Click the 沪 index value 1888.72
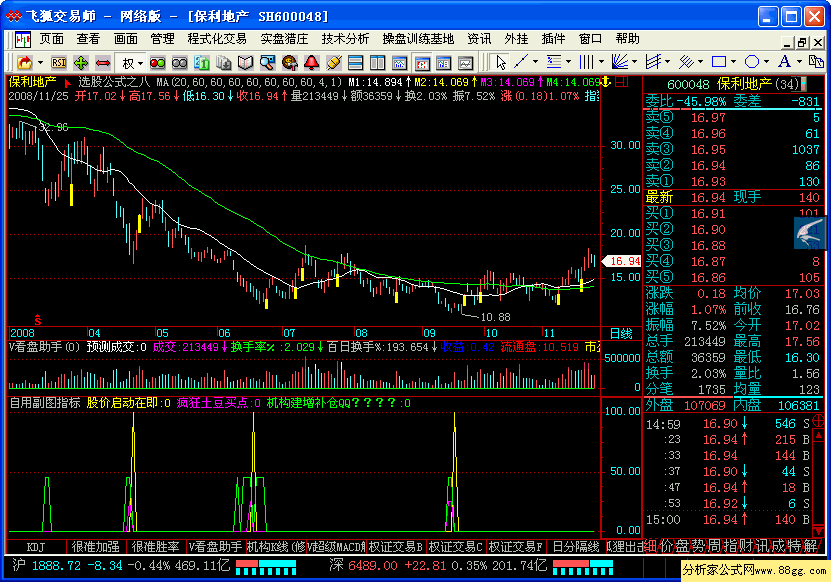The width and height of the screenshot is (831, 582). pos(56,566)
